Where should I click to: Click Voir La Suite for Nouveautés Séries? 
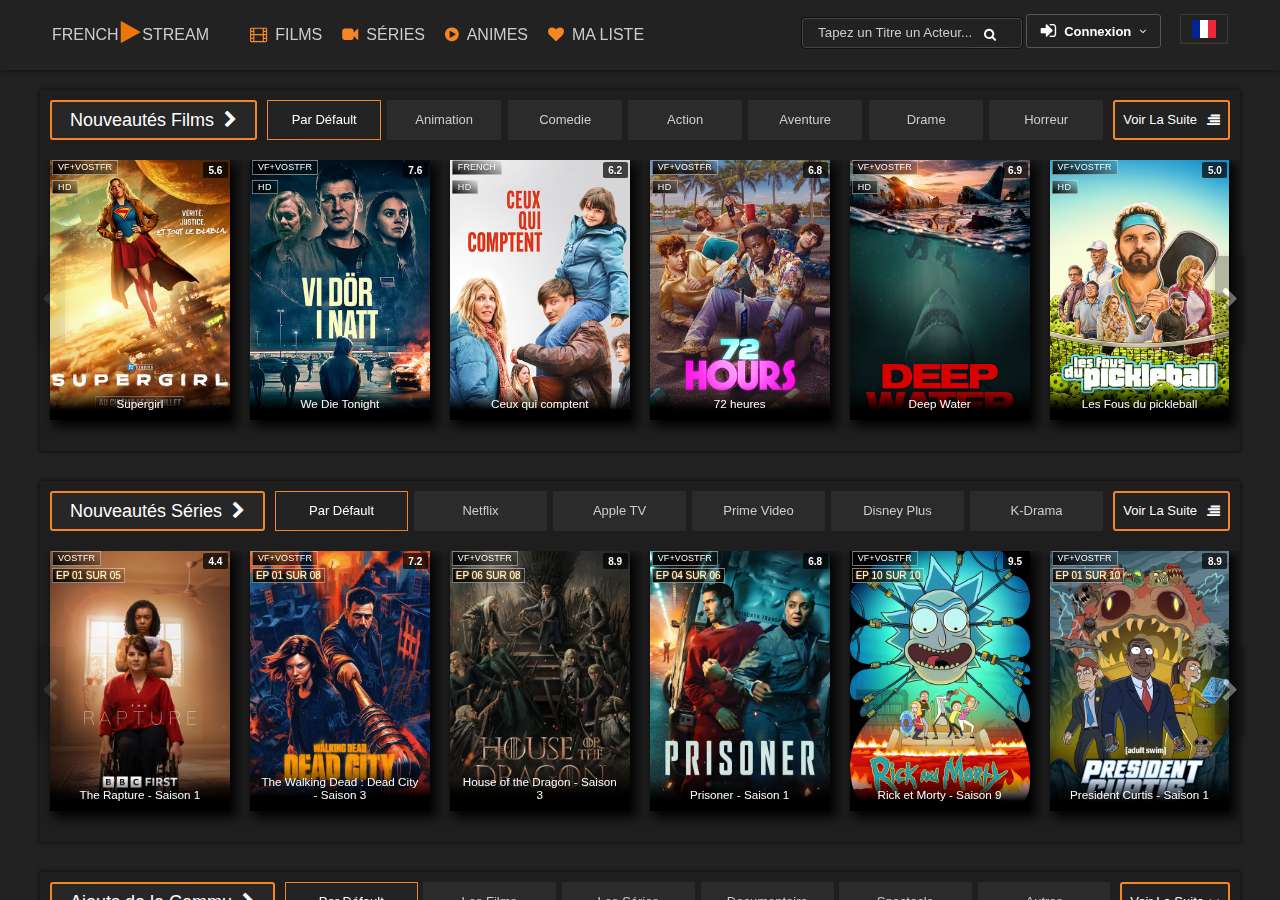coord(1171,511)
